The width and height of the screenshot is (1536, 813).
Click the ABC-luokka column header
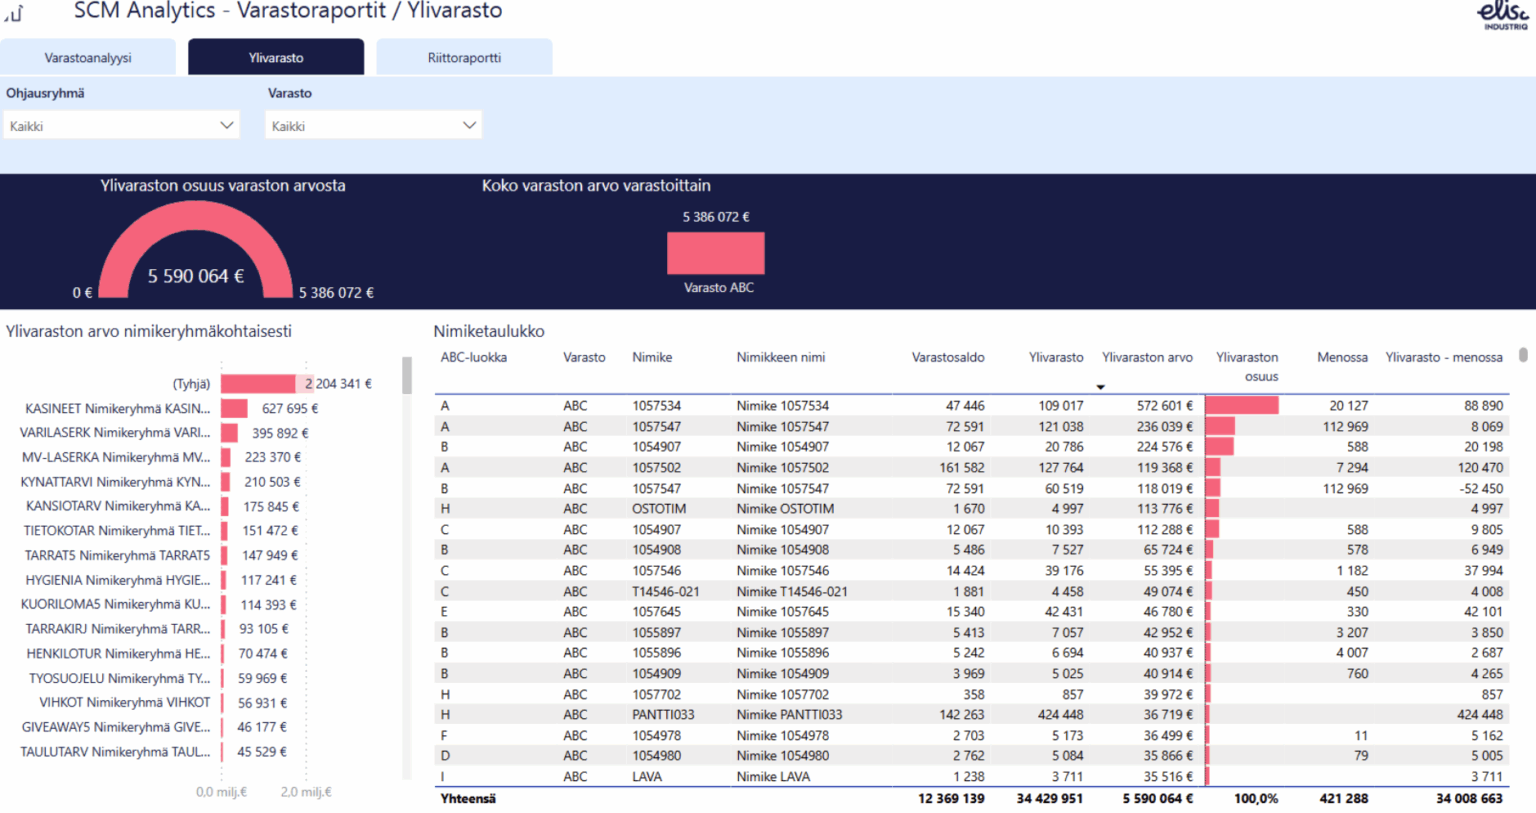pos(474,358)
